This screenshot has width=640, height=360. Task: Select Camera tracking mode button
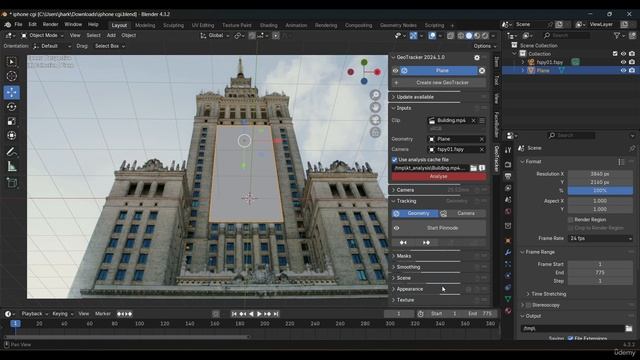point(462,213)
